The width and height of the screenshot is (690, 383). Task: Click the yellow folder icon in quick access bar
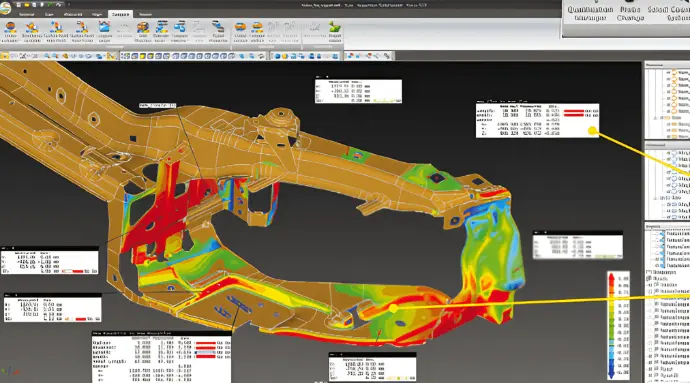click(27, 4)
